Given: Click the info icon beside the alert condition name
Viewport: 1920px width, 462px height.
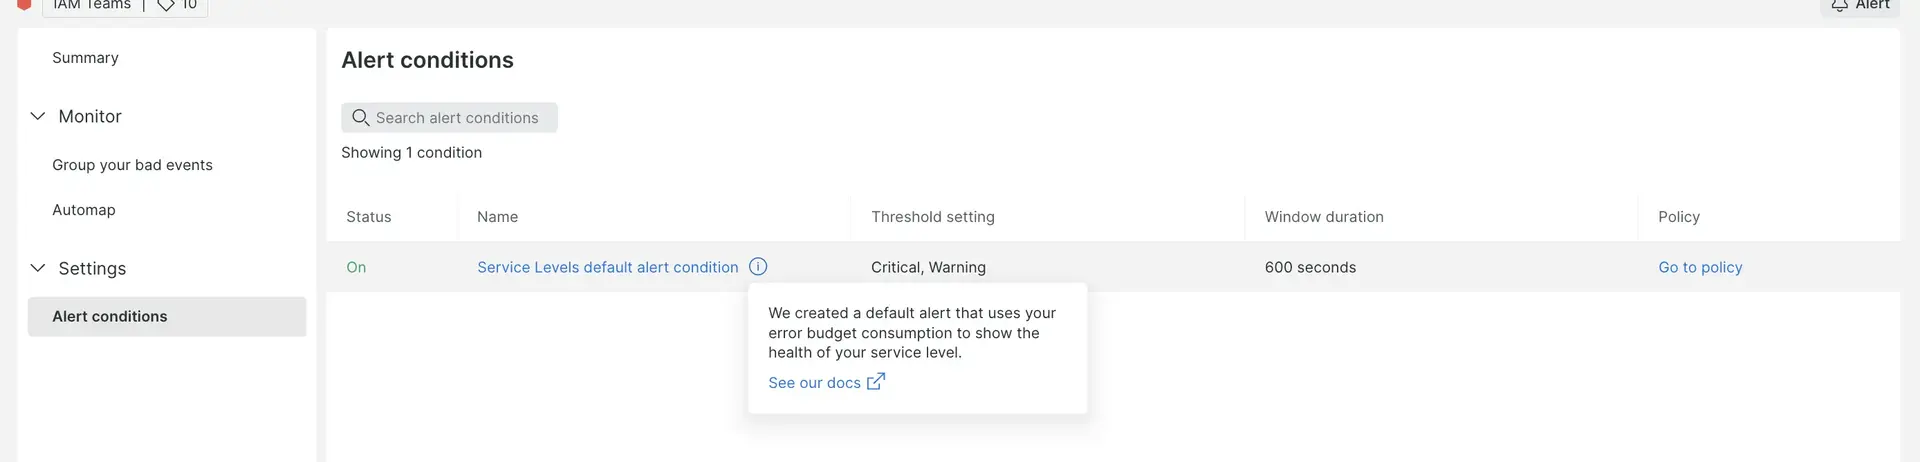Looking at the screenshot, I should pos(758,267).
